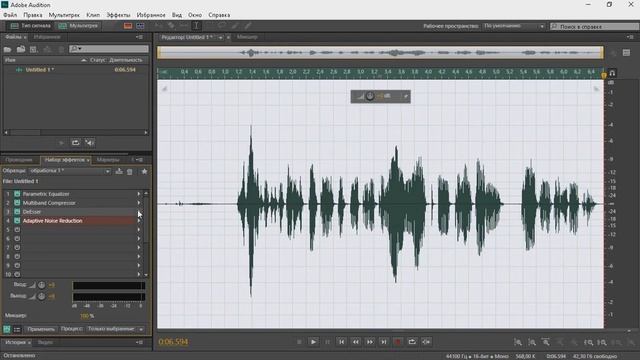Open the Help menu
The image size is (640, 360).
[219, 15]
